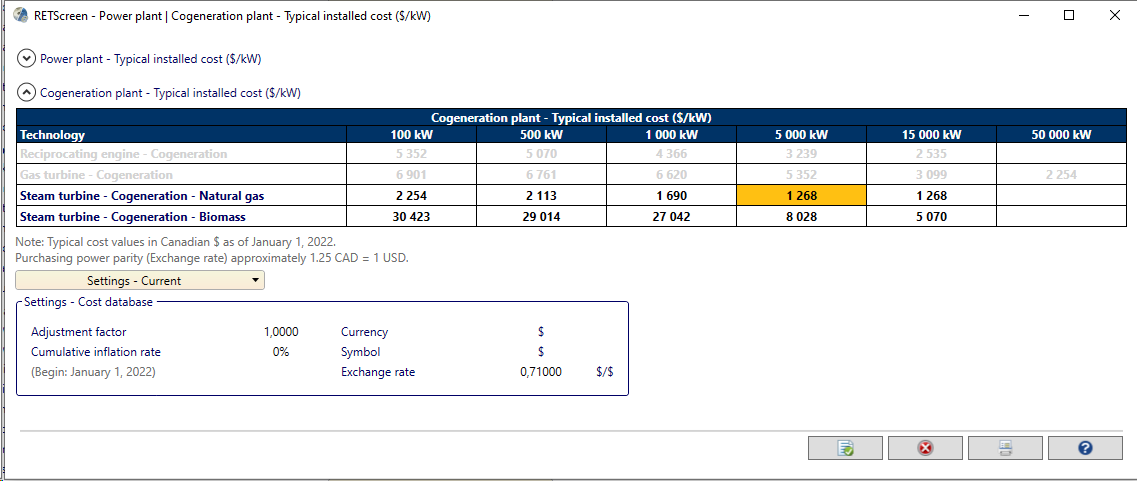Viewport: 1137px width, 481px height.
Task: Select biomass cell 8 028
Action: [x=801, y=216]
